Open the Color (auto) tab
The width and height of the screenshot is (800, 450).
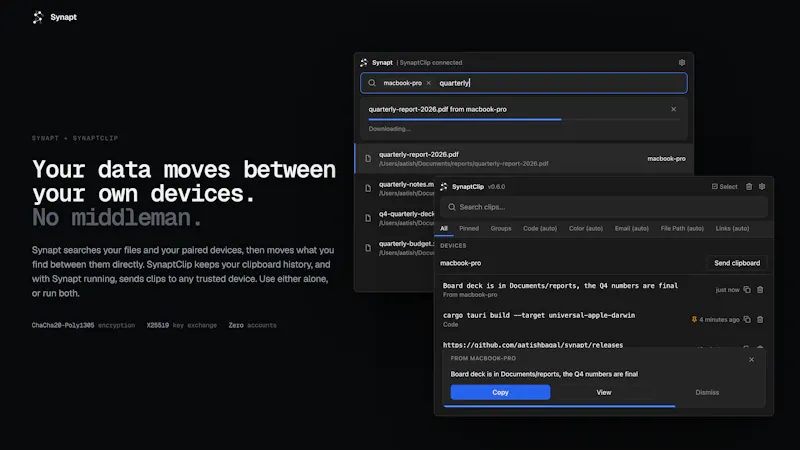click(586, 229)
